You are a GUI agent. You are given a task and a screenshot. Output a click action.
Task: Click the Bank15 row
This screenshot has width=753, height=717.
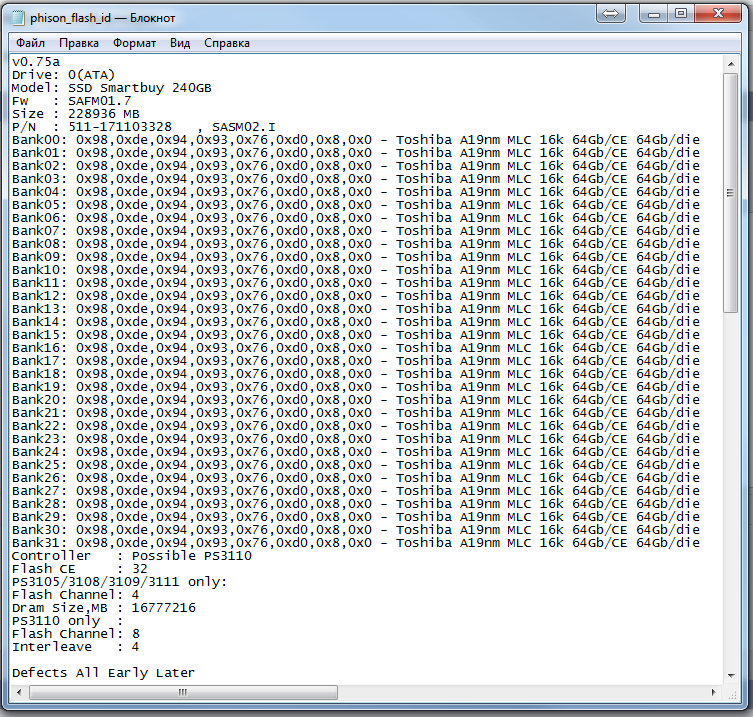click(x=356, y=334)
